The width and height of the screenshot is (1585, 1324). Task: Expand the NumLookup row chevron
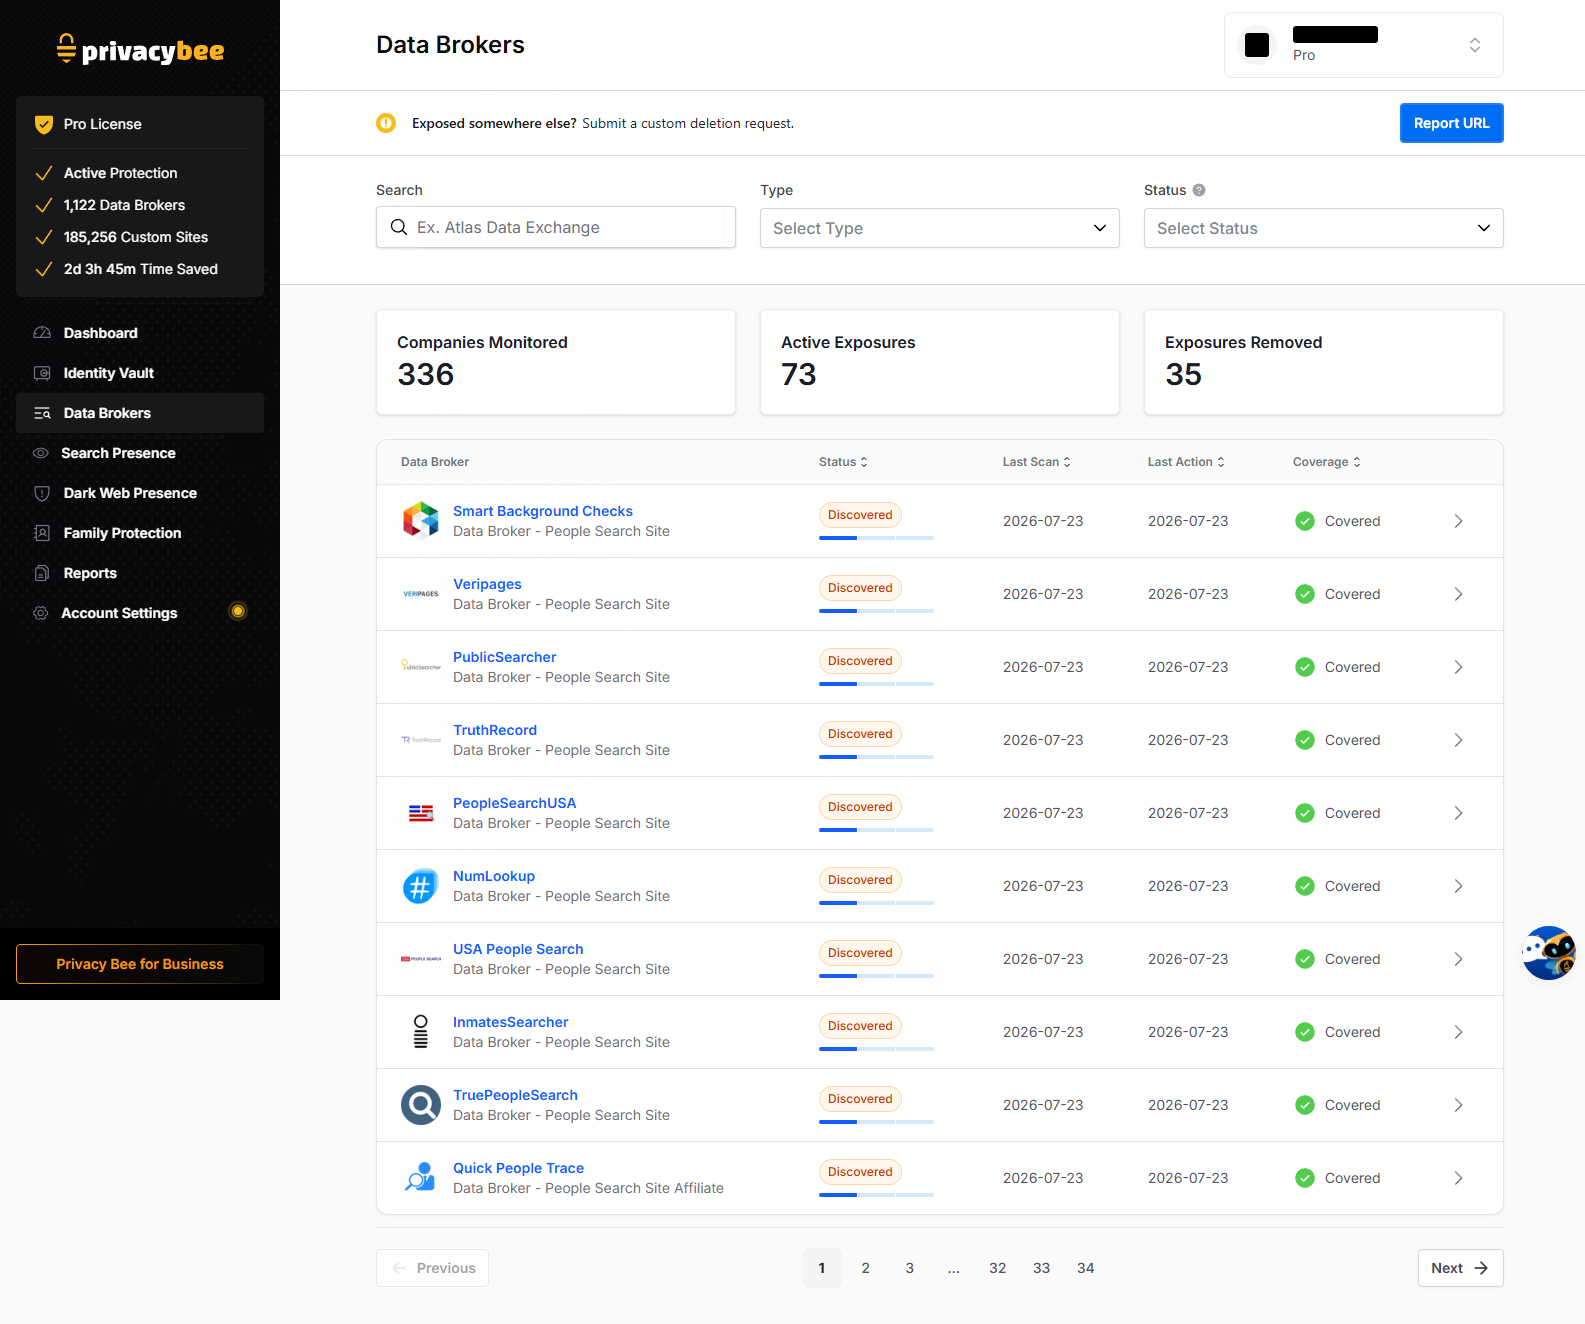pyautogui.click(x=1458, y=886)
